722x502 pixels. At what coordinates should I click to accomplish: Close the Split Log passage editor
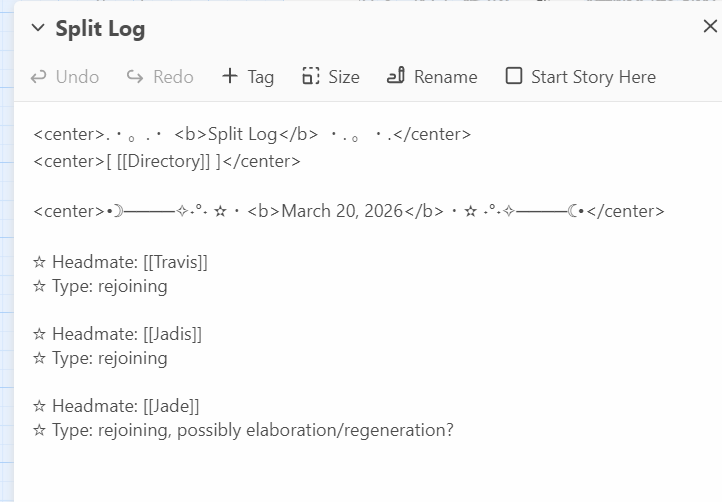coord(709,27)
